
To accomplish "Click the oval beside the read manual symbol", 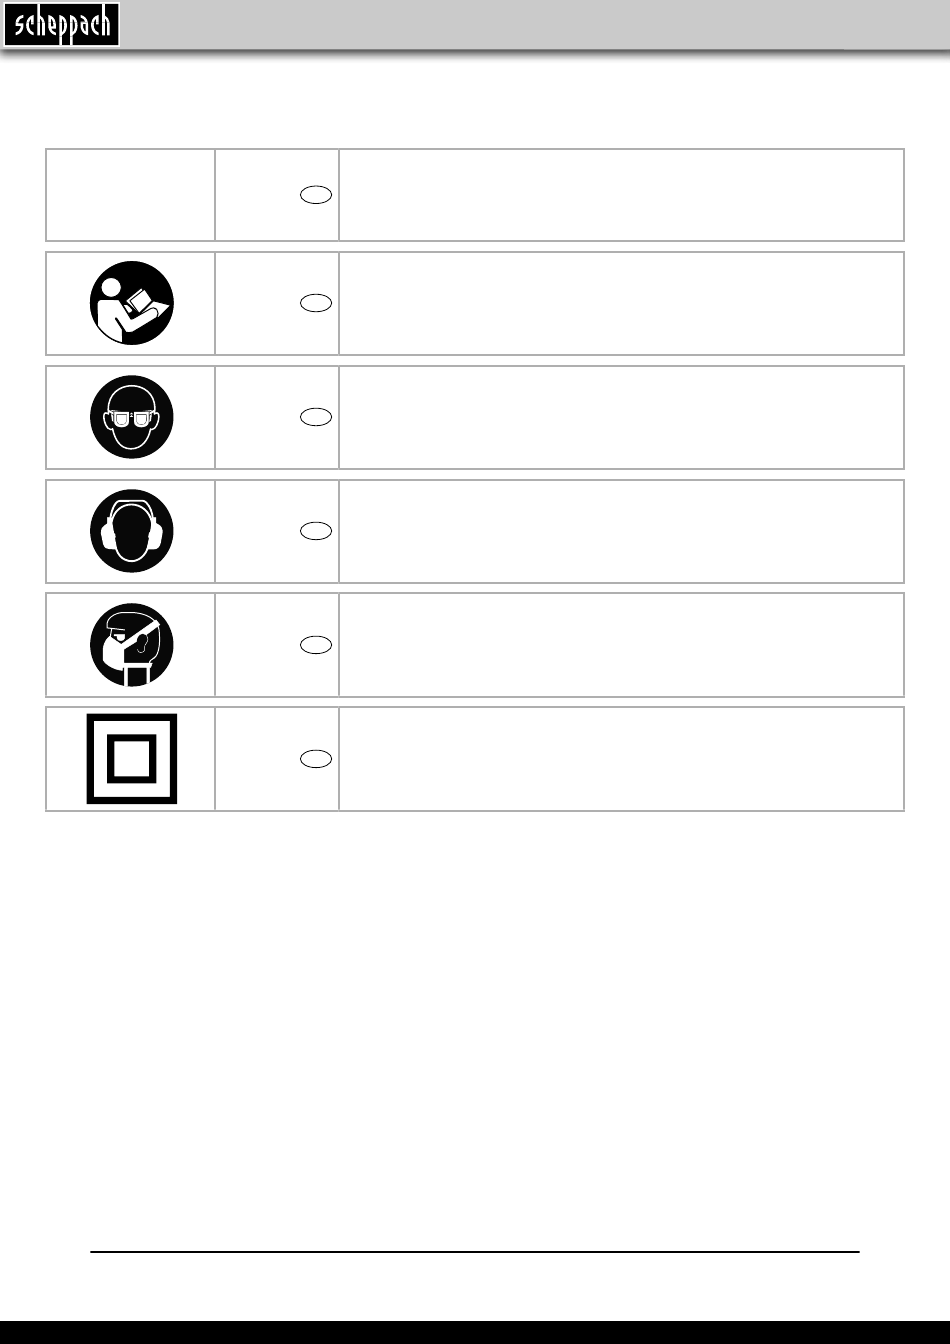I will 316,303.
